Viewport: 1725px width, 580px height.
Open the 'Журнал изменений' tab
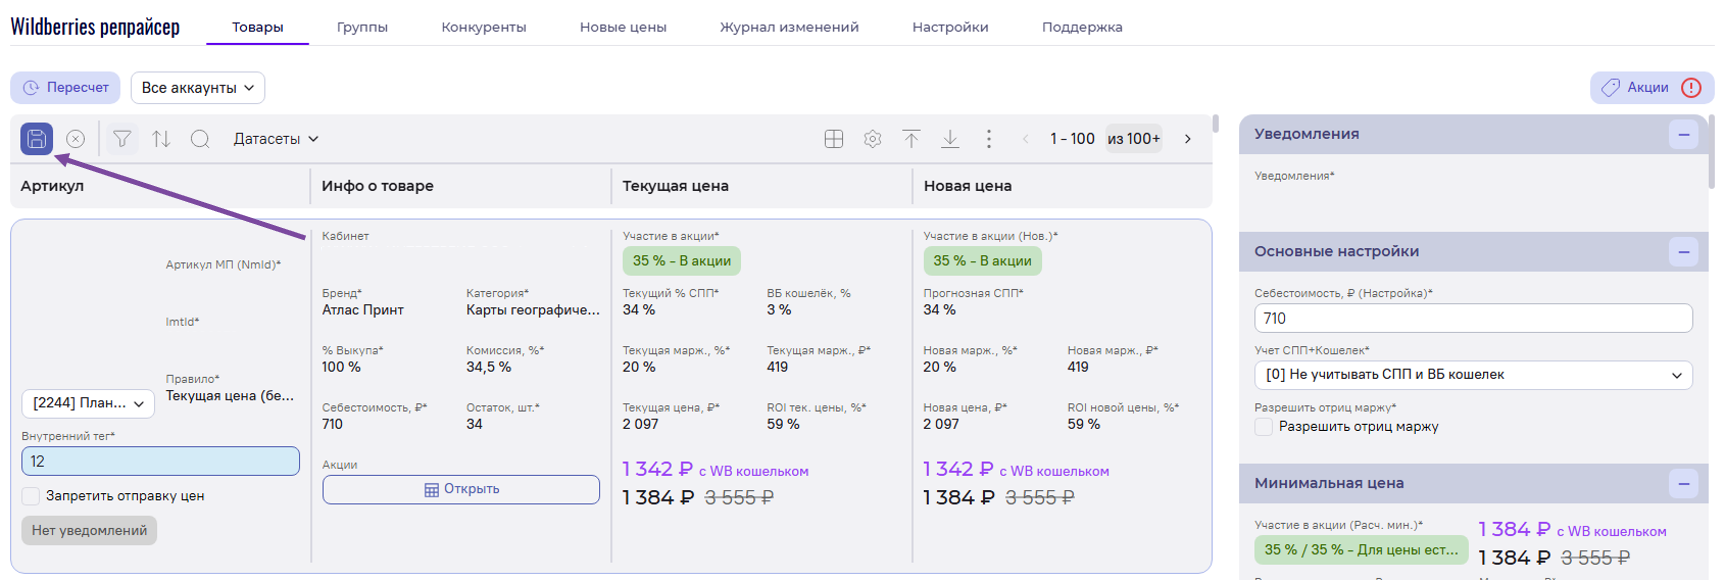click(788, 27)
